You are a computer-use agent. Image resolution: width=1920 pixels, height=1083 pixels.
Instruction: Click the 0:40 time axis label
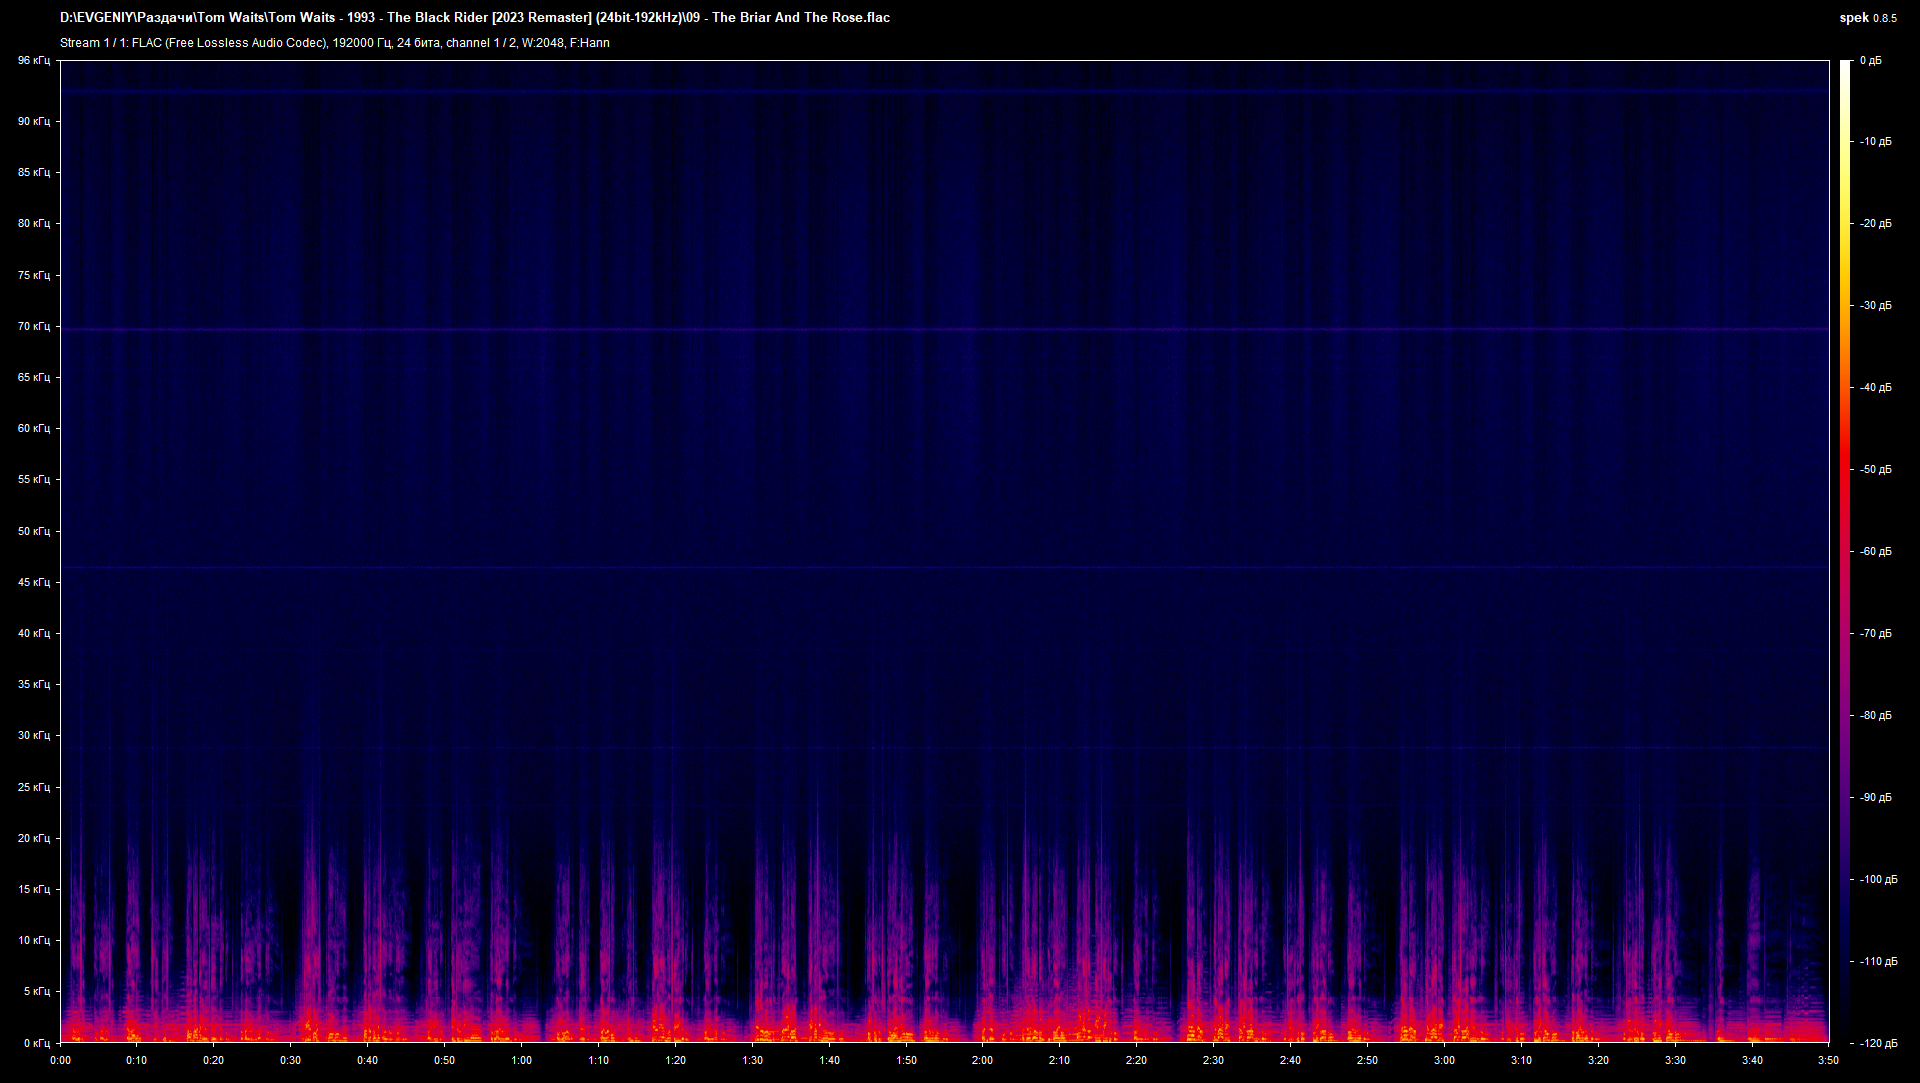pyautogui.click(x=368, y=1061)
